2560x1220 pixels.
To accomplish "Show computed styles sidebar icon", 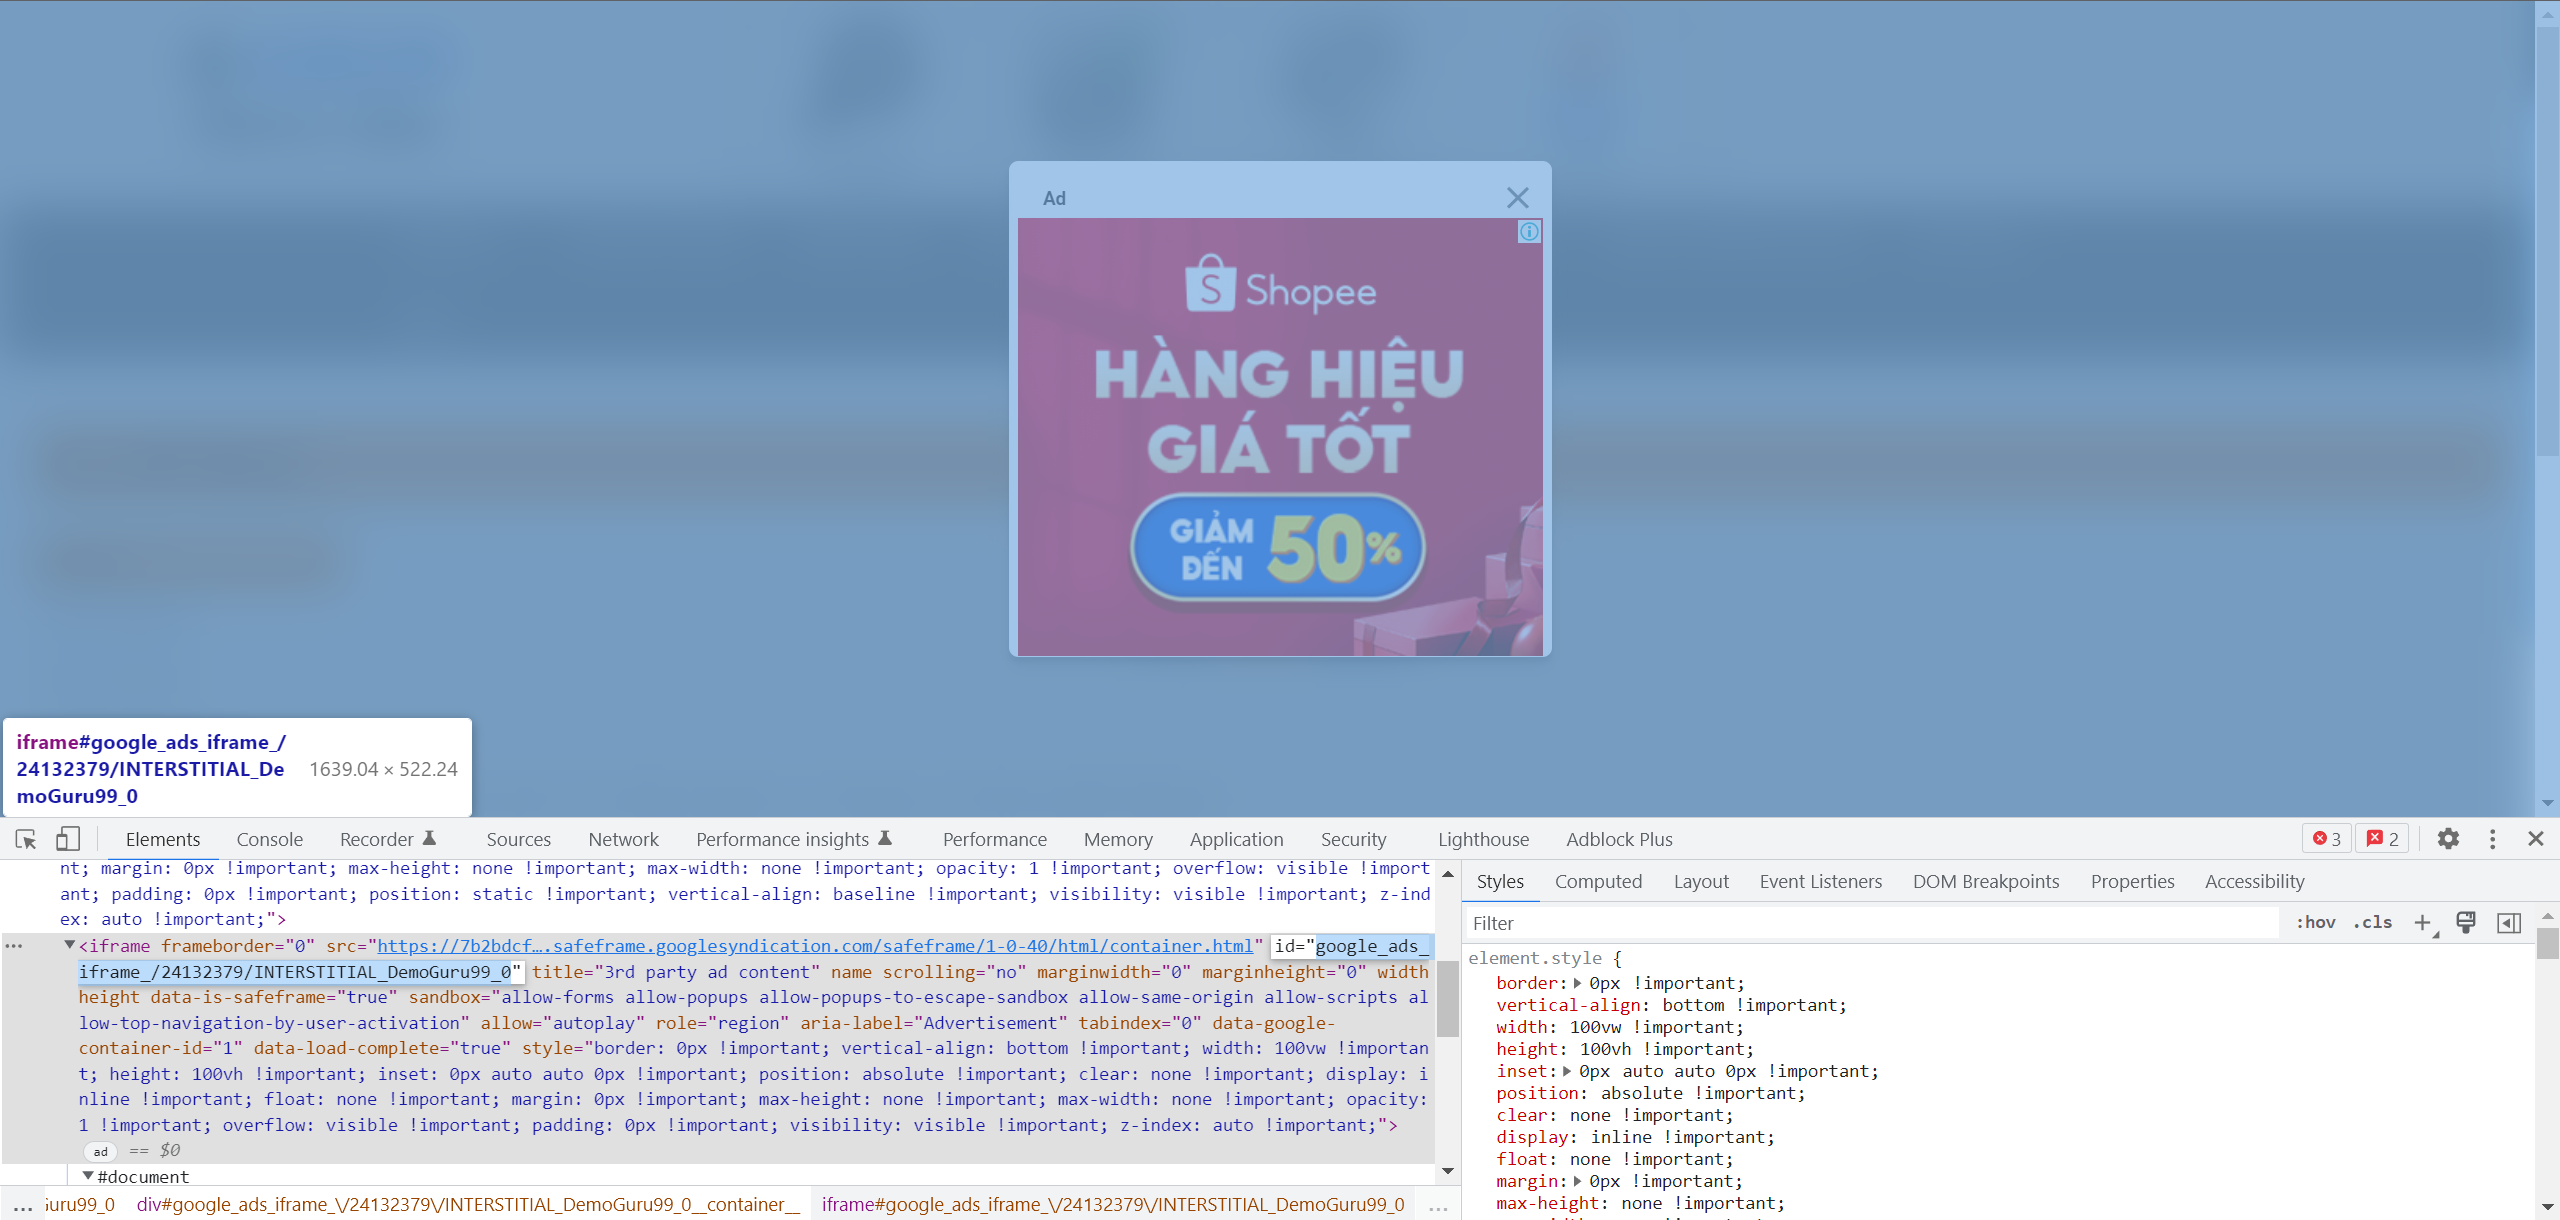I will [x=2509, y=923].
